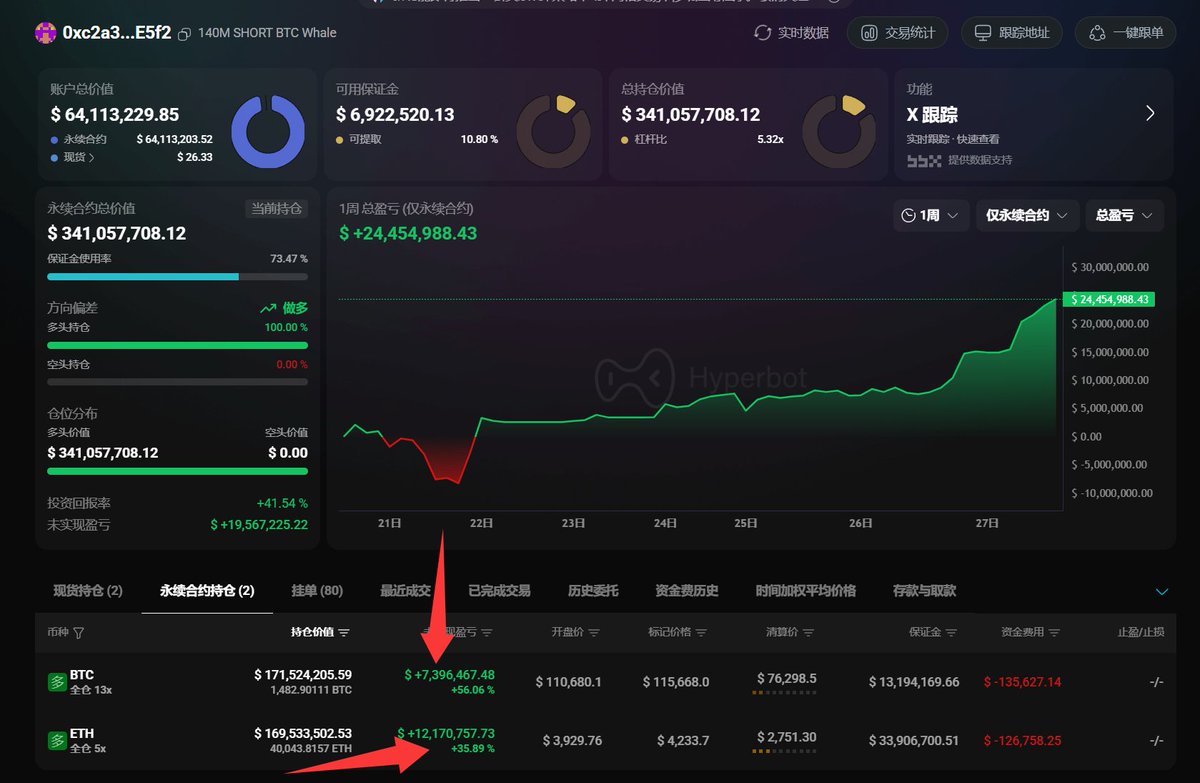The image size is (1200, 783).
Task: Click BTC margin $13,194,169.66
Action: click(x=913, y=682)
